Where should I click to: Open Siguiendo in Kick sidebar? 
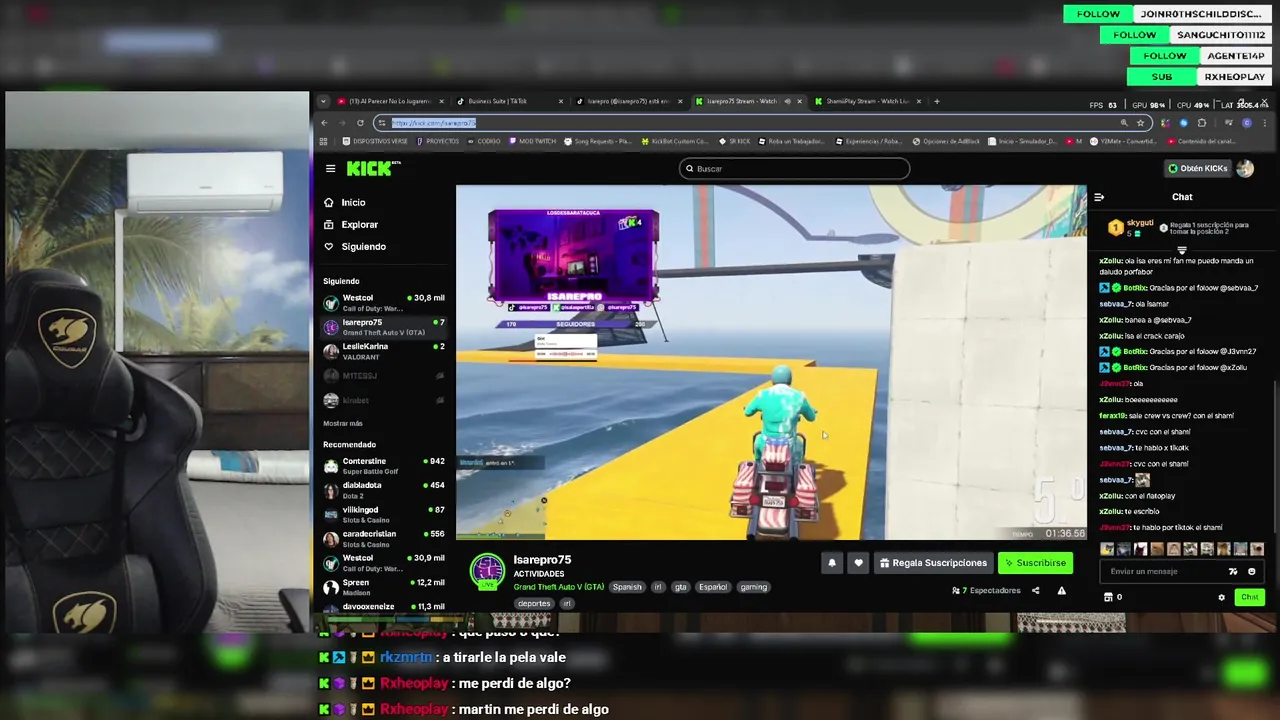coord(355,246)
